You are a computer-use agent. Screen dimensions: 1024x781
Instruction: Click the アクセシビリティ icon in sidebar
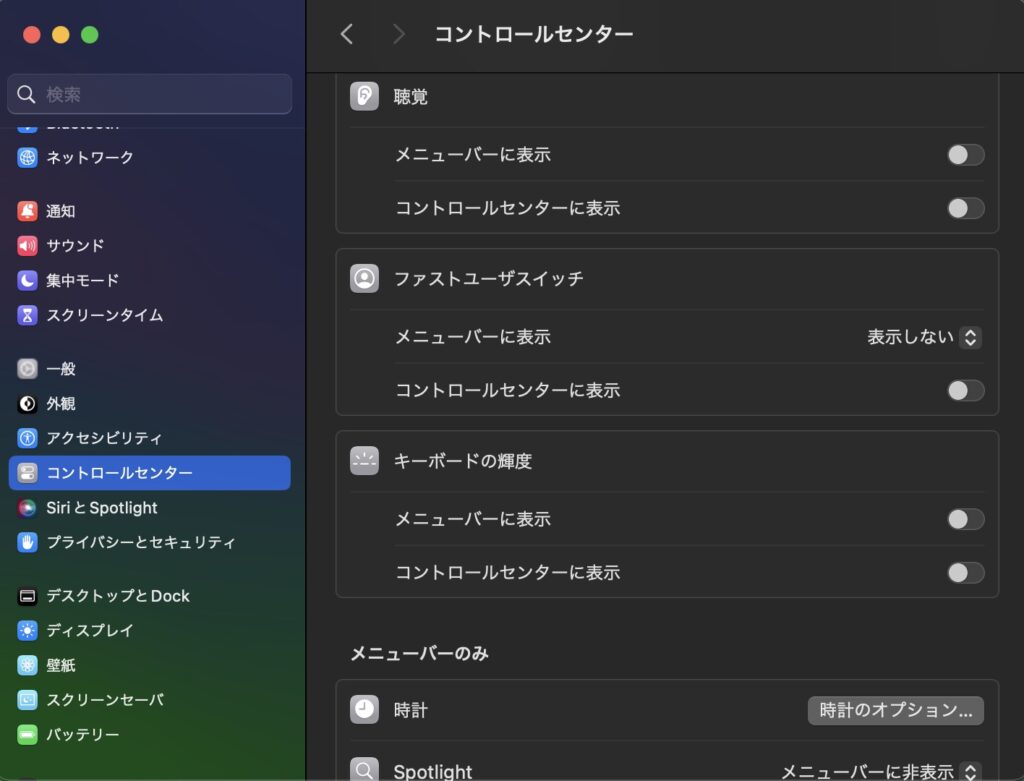tap(28, 438)
